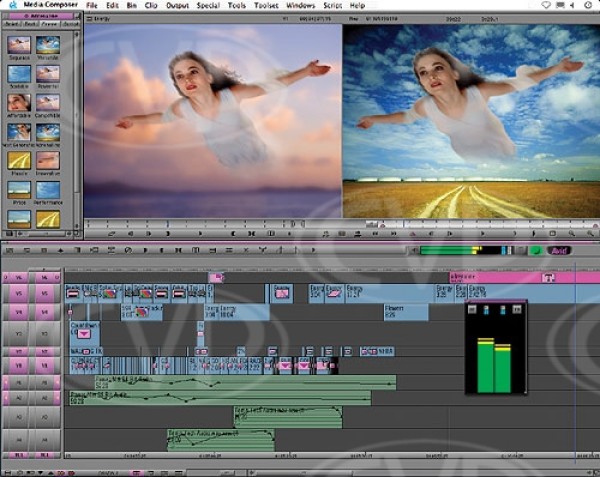600x477 pixels.
Task: Toggle the V1 track selector in timeline
Action: [x=43, y=364]
